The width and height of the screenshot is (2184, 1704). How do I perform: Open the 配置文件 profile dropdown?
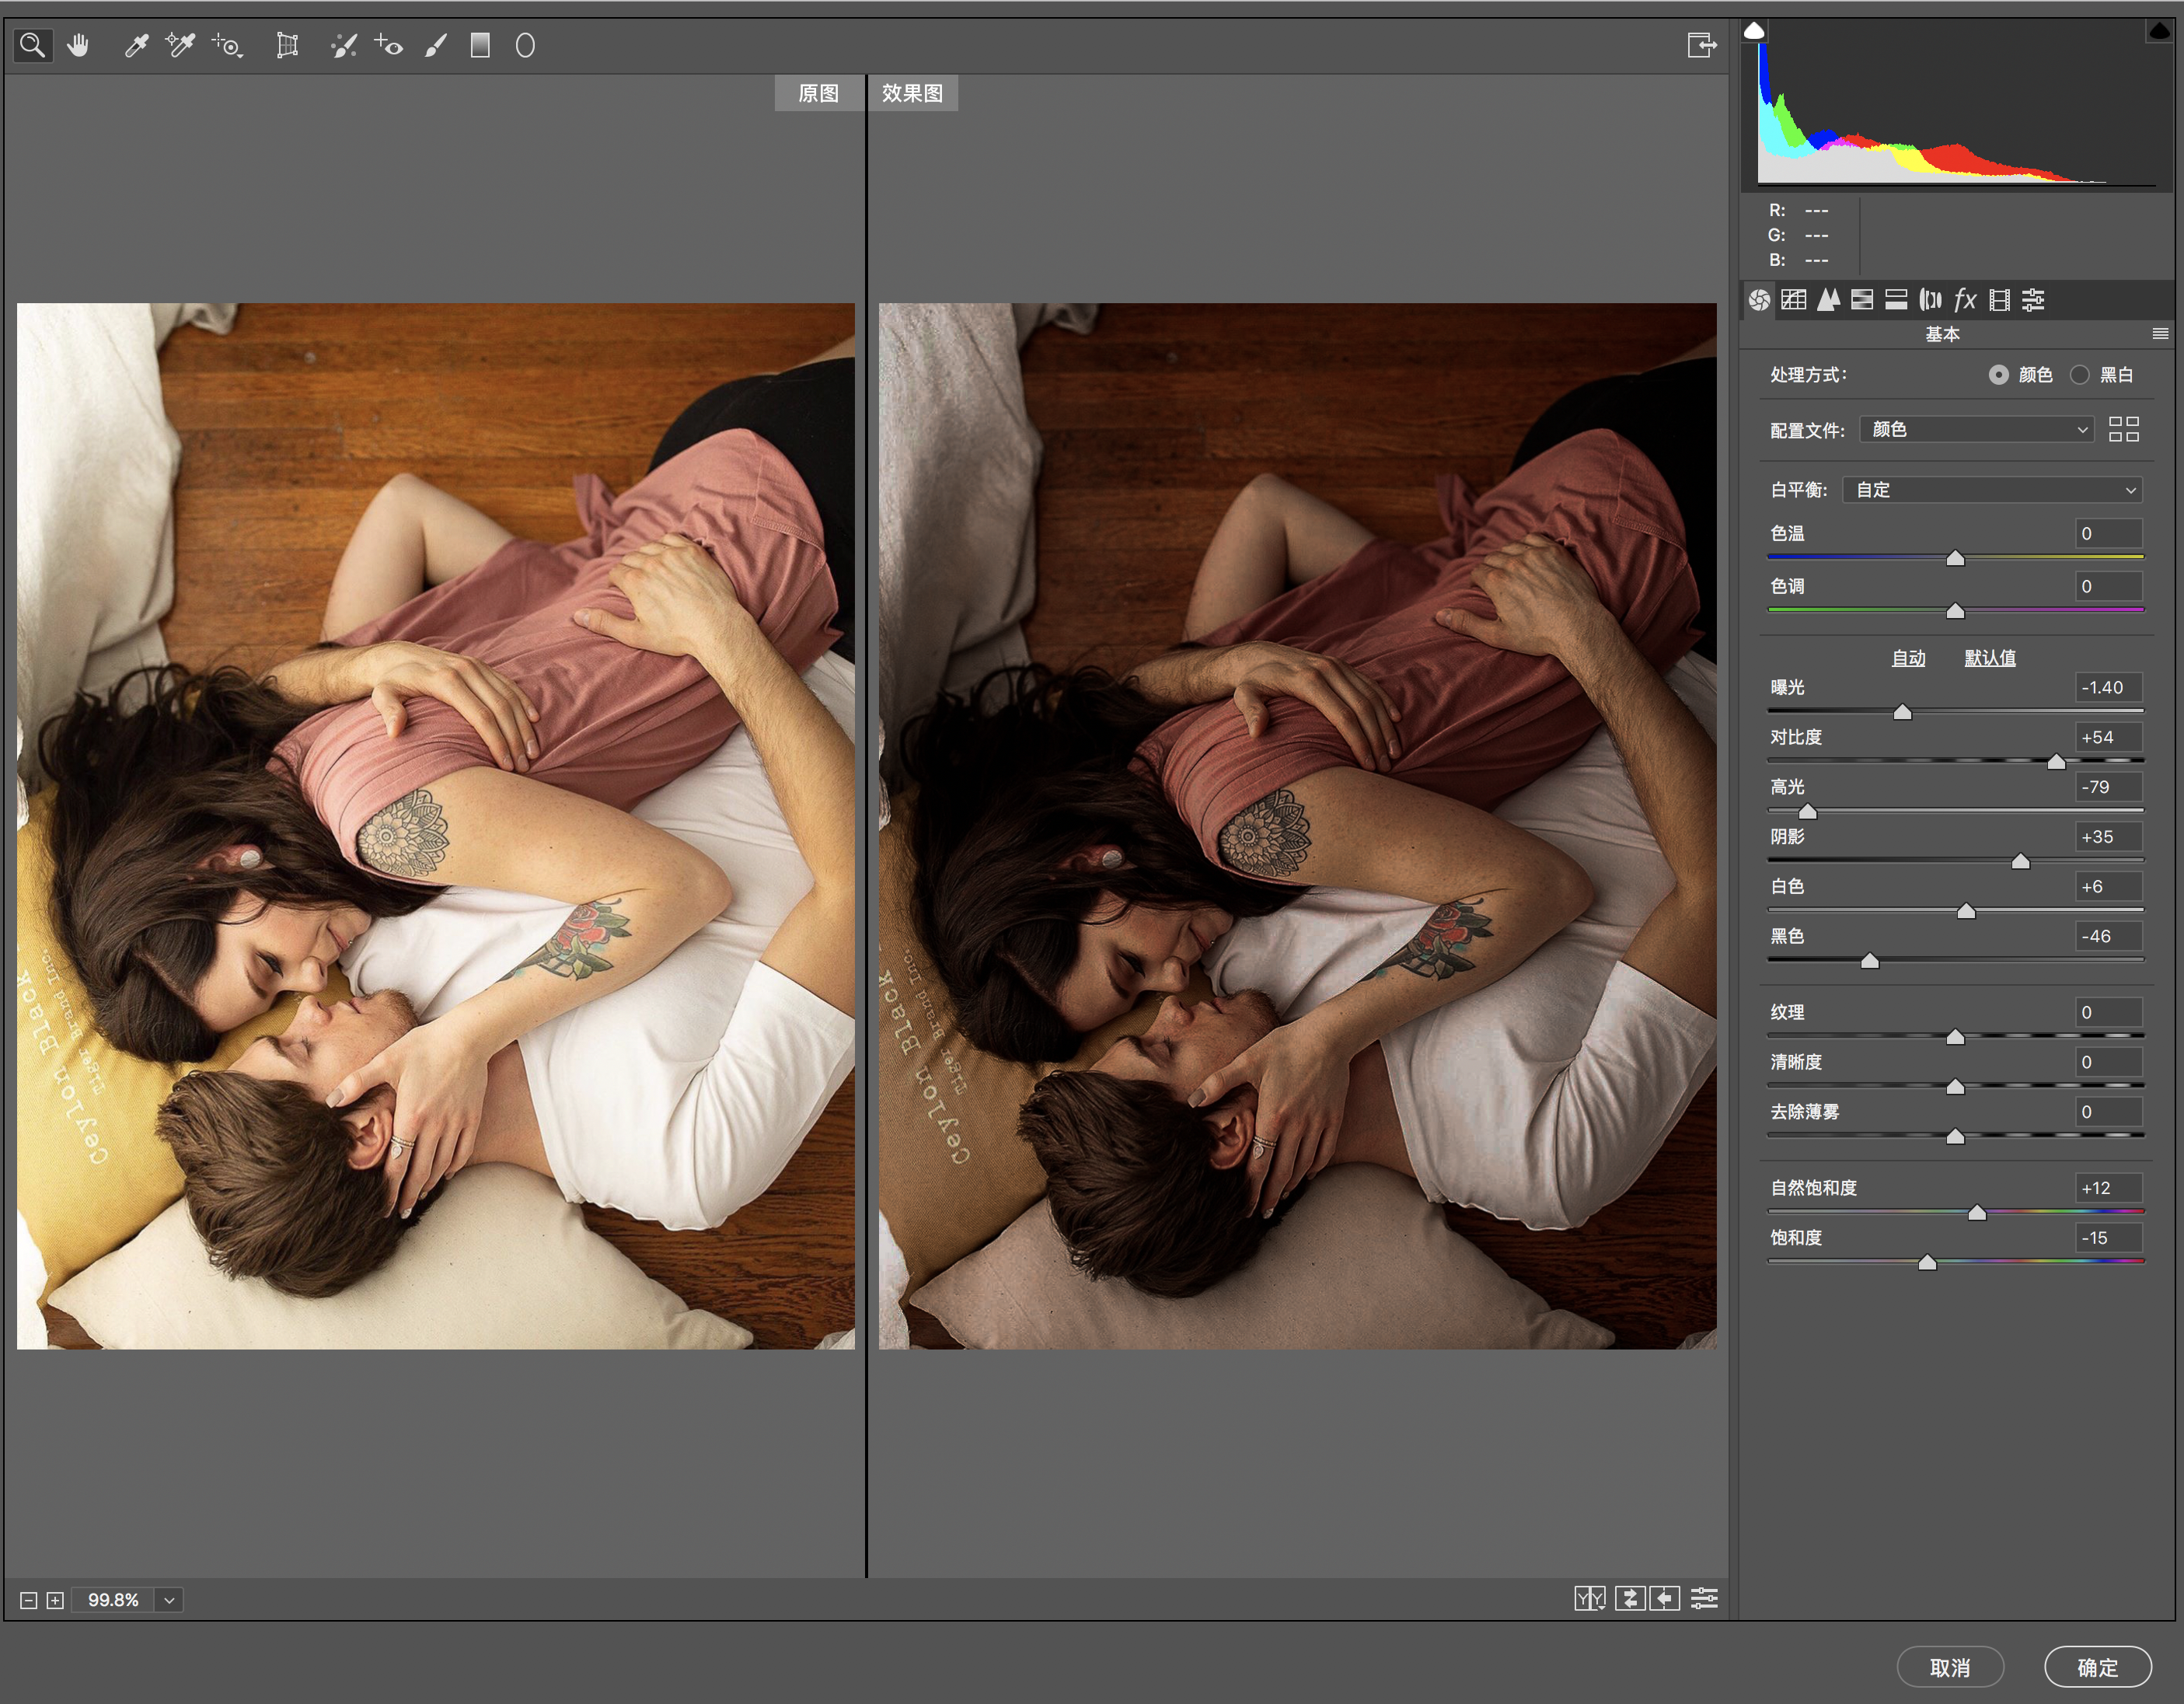coord(1977,430)
